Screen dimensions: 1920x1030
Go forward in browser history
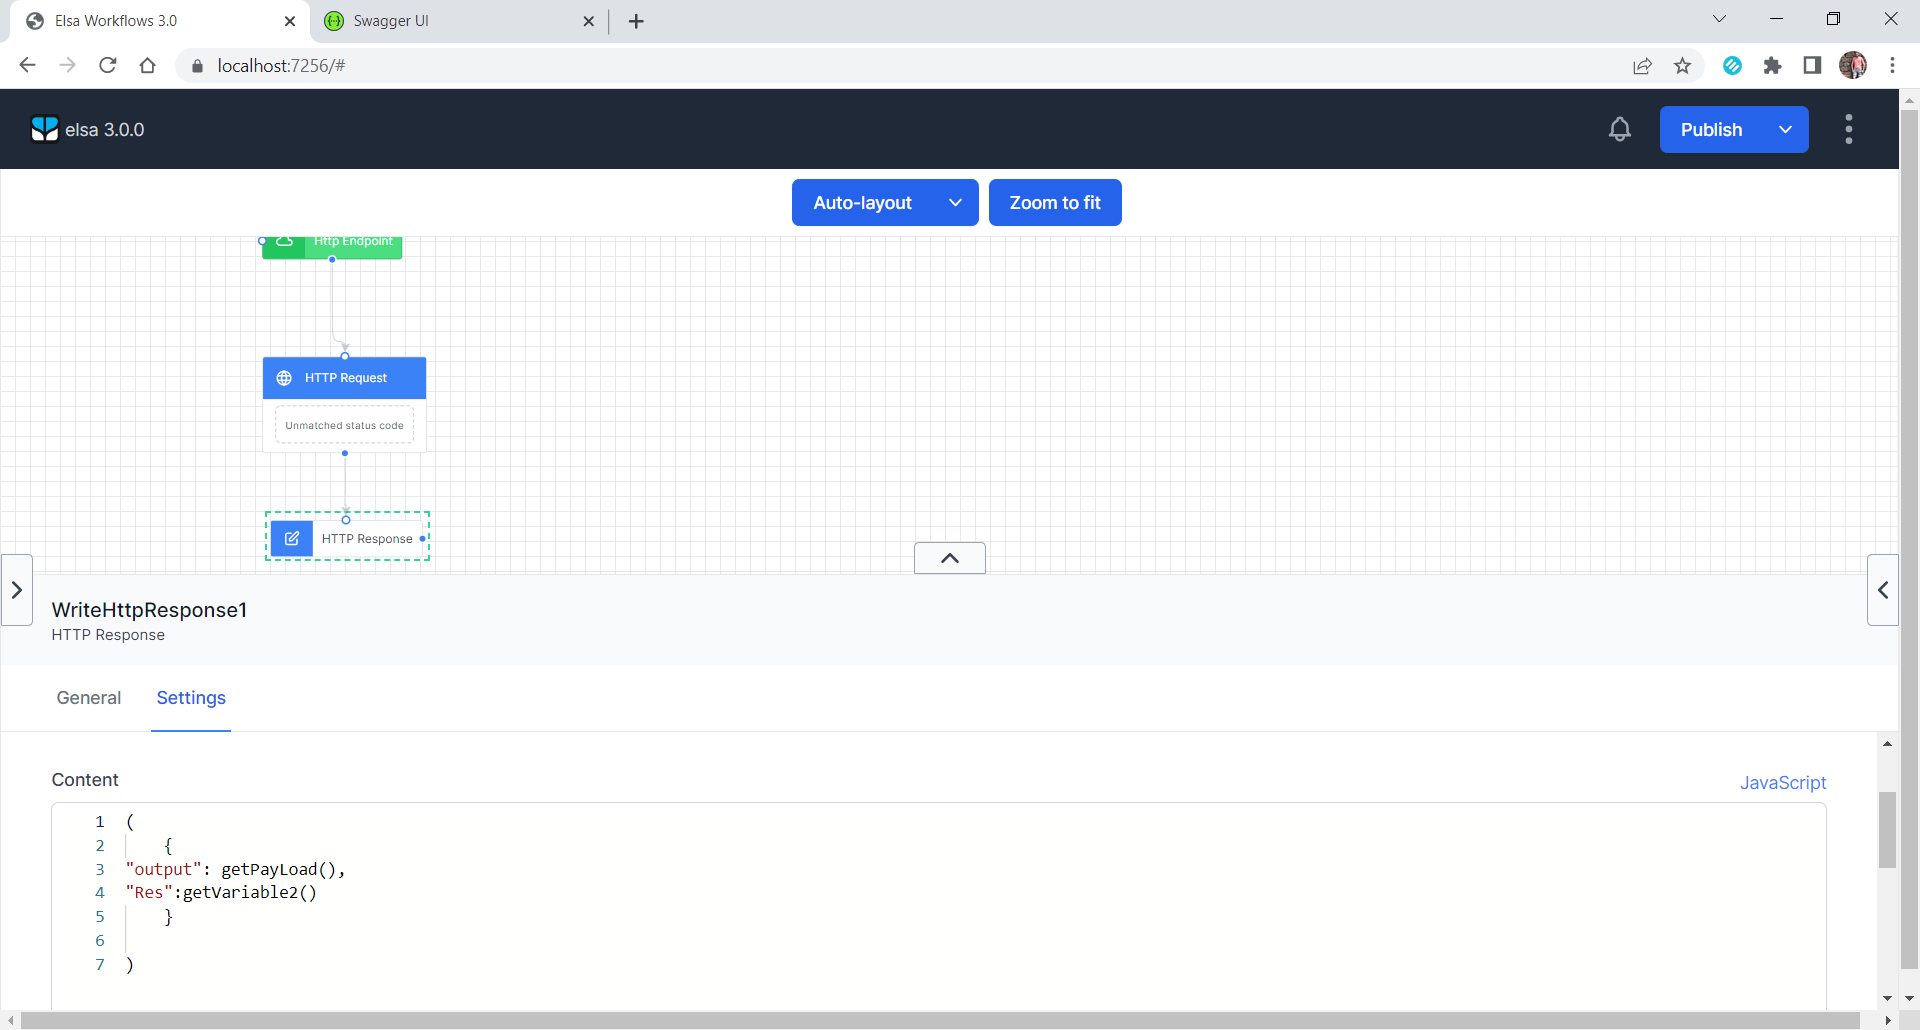click(68, 65)
